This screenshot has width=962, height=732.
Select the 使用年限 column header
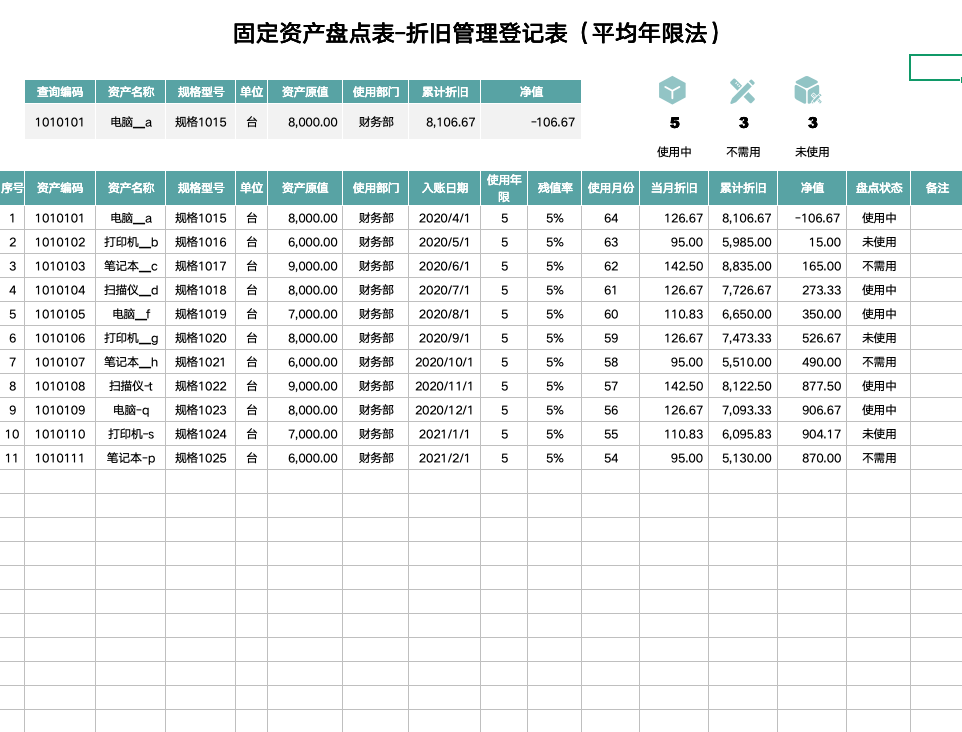[x=504, y=188]
